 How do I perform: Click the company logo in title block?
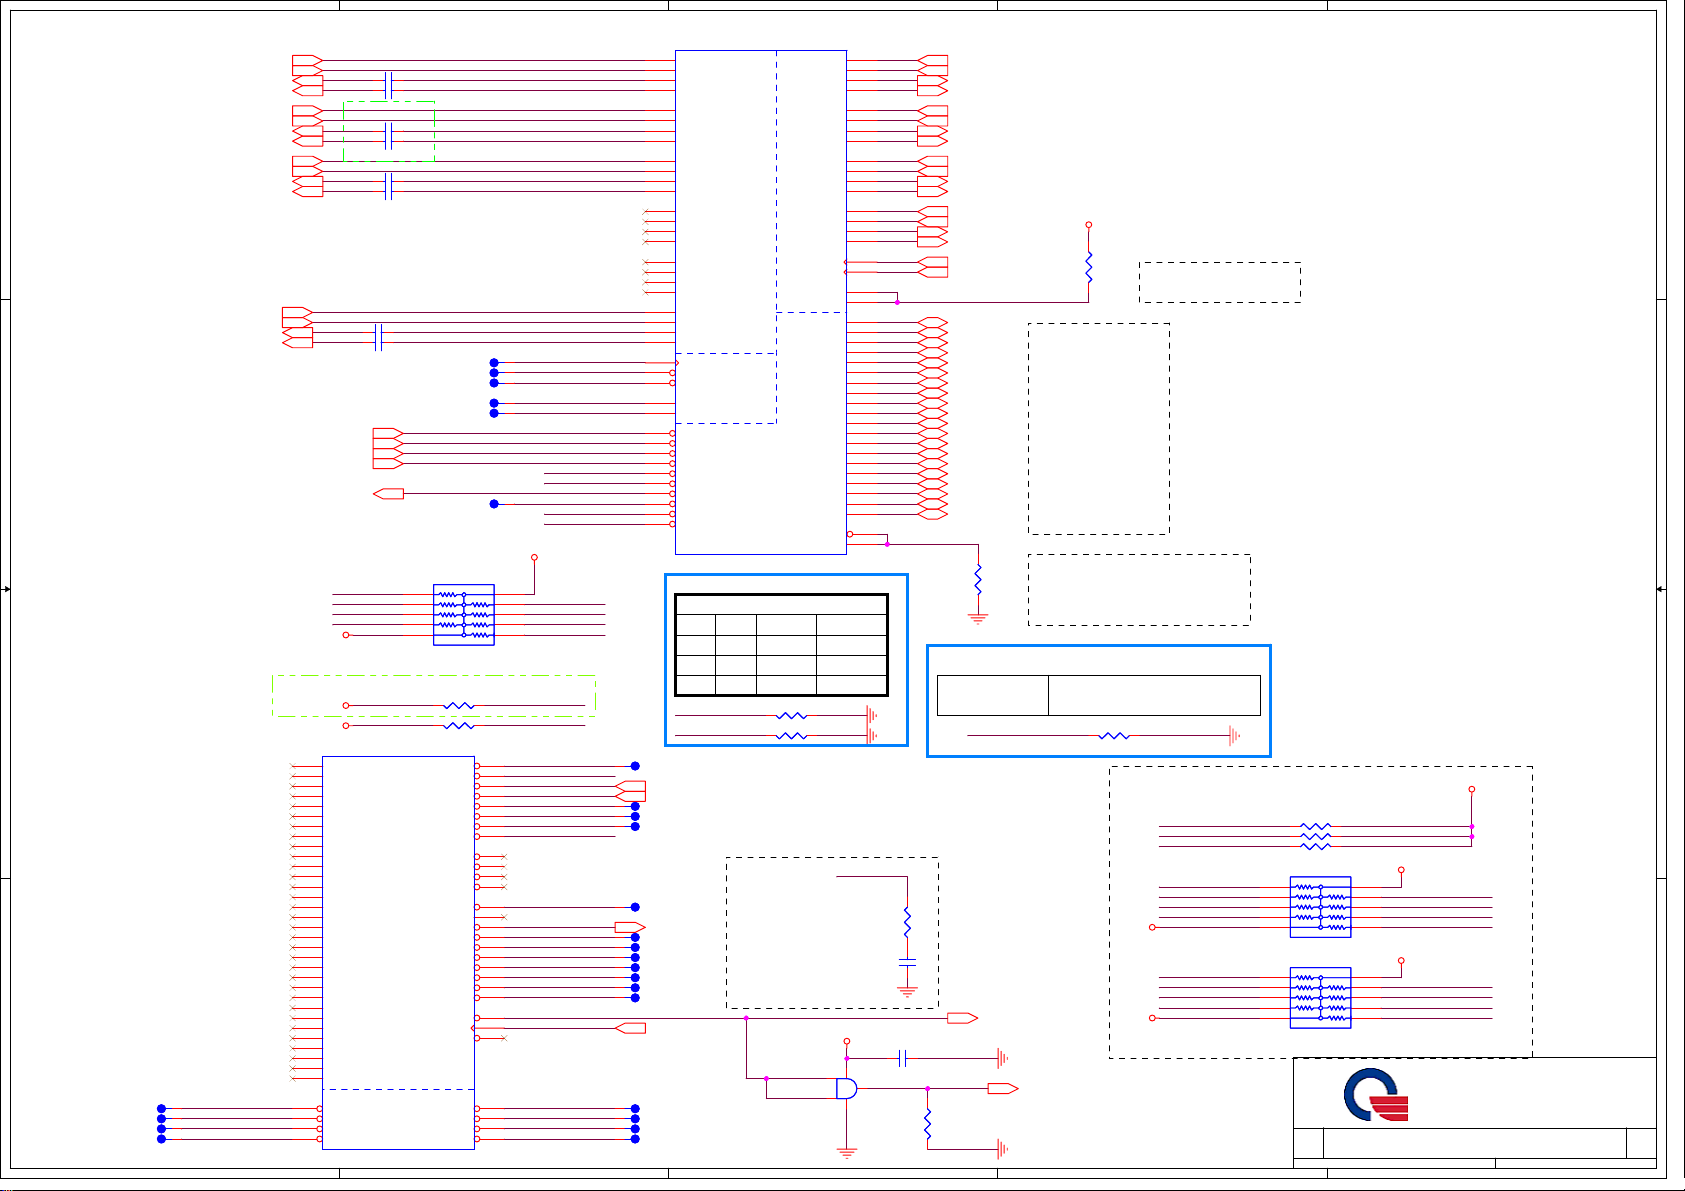pyautogui.click(x=1376, y=1095)
